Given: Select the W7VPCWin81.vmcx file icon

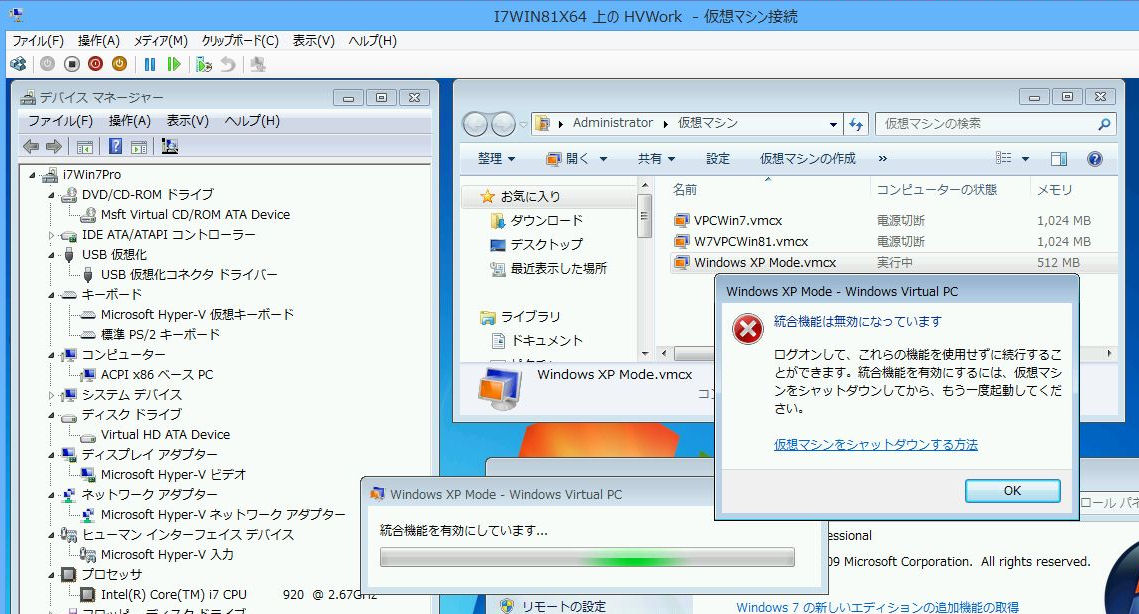Looking at the screenshot, I should pos(681,242).
